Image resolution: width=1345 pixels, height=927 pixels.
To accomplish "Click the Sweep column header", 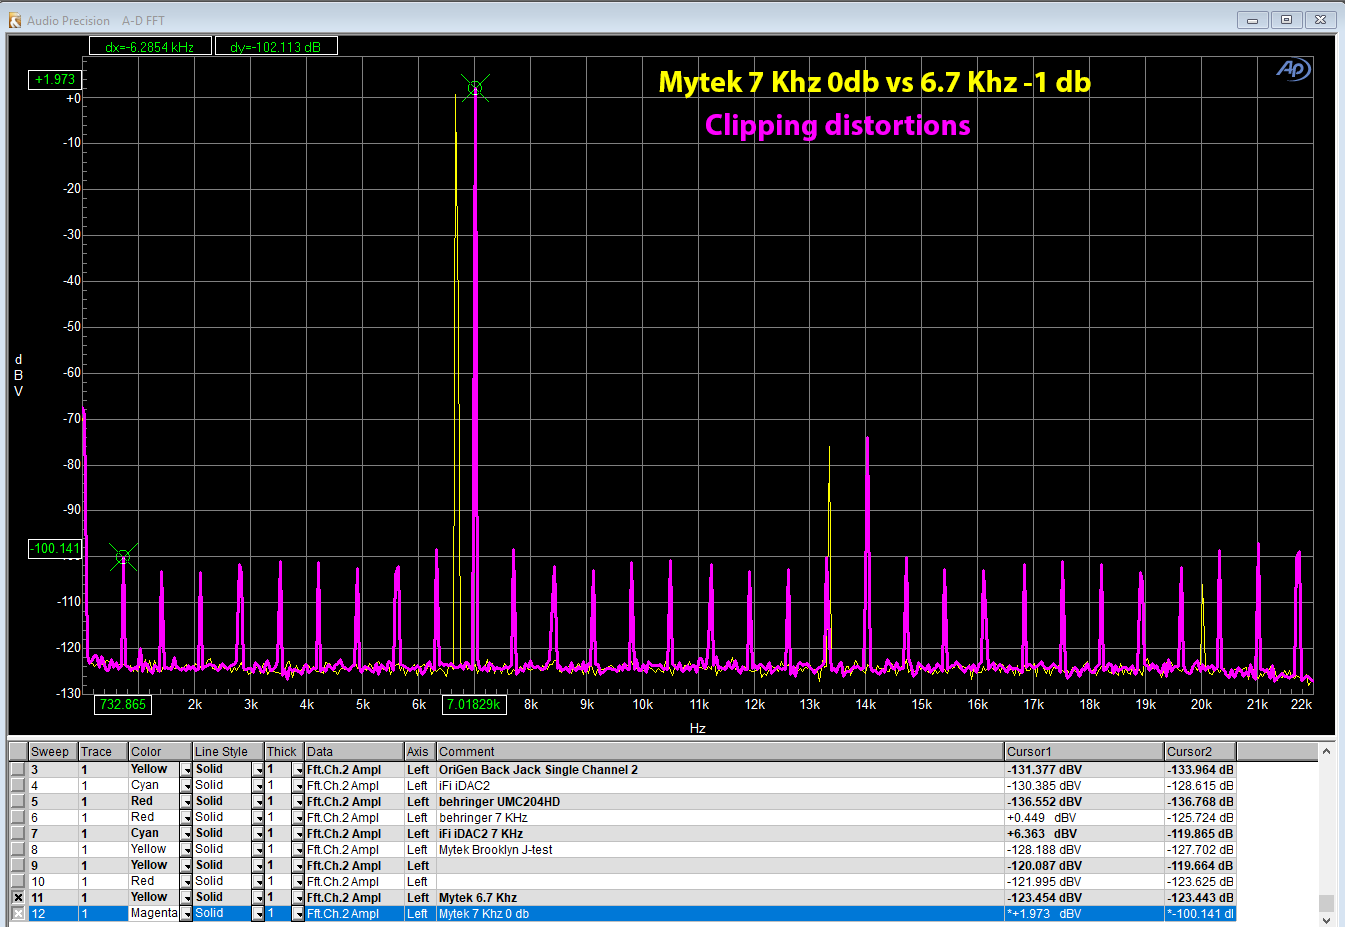I will pos(53,752).
